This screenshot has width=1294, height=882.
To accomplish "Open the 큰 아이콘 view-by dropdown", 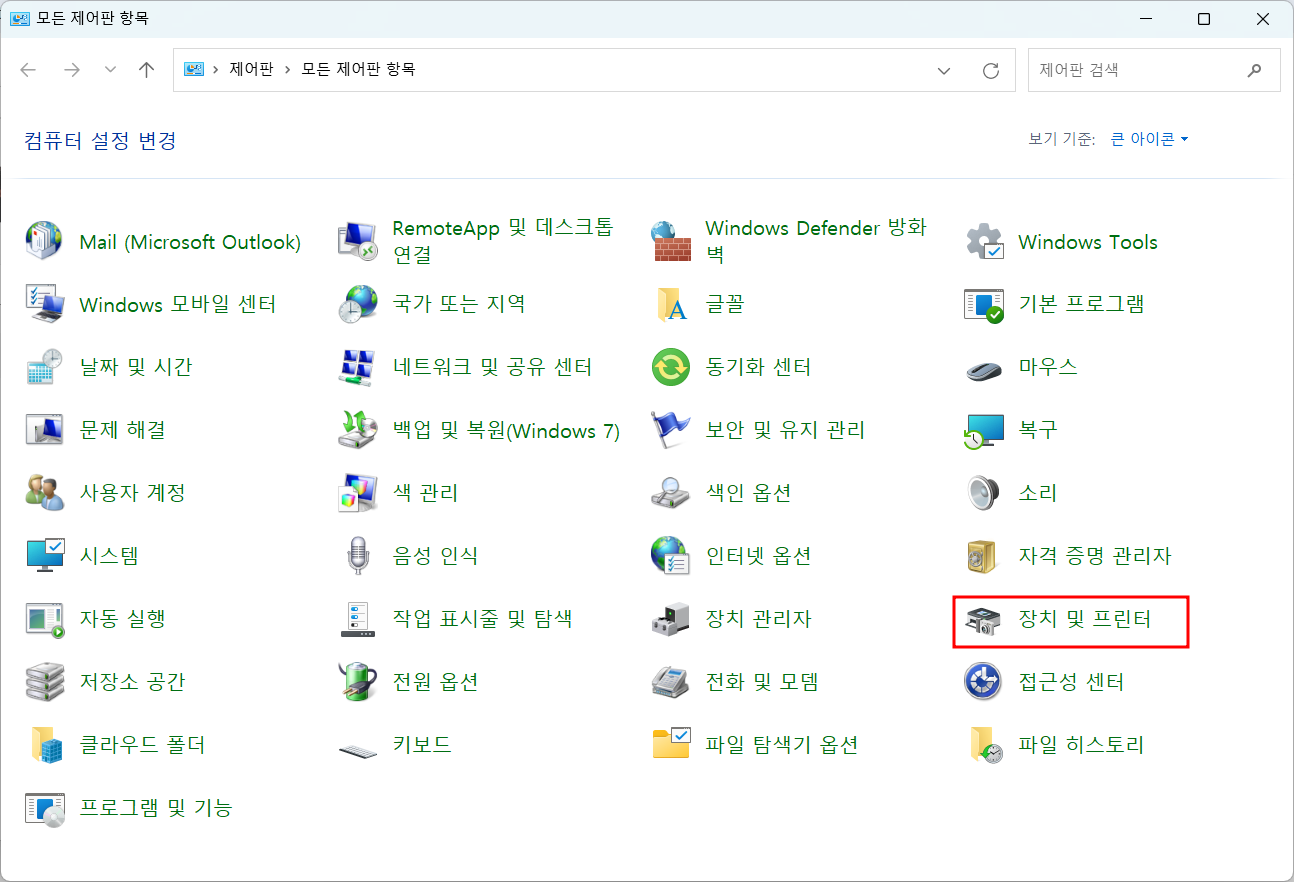I will [1150, 139].
